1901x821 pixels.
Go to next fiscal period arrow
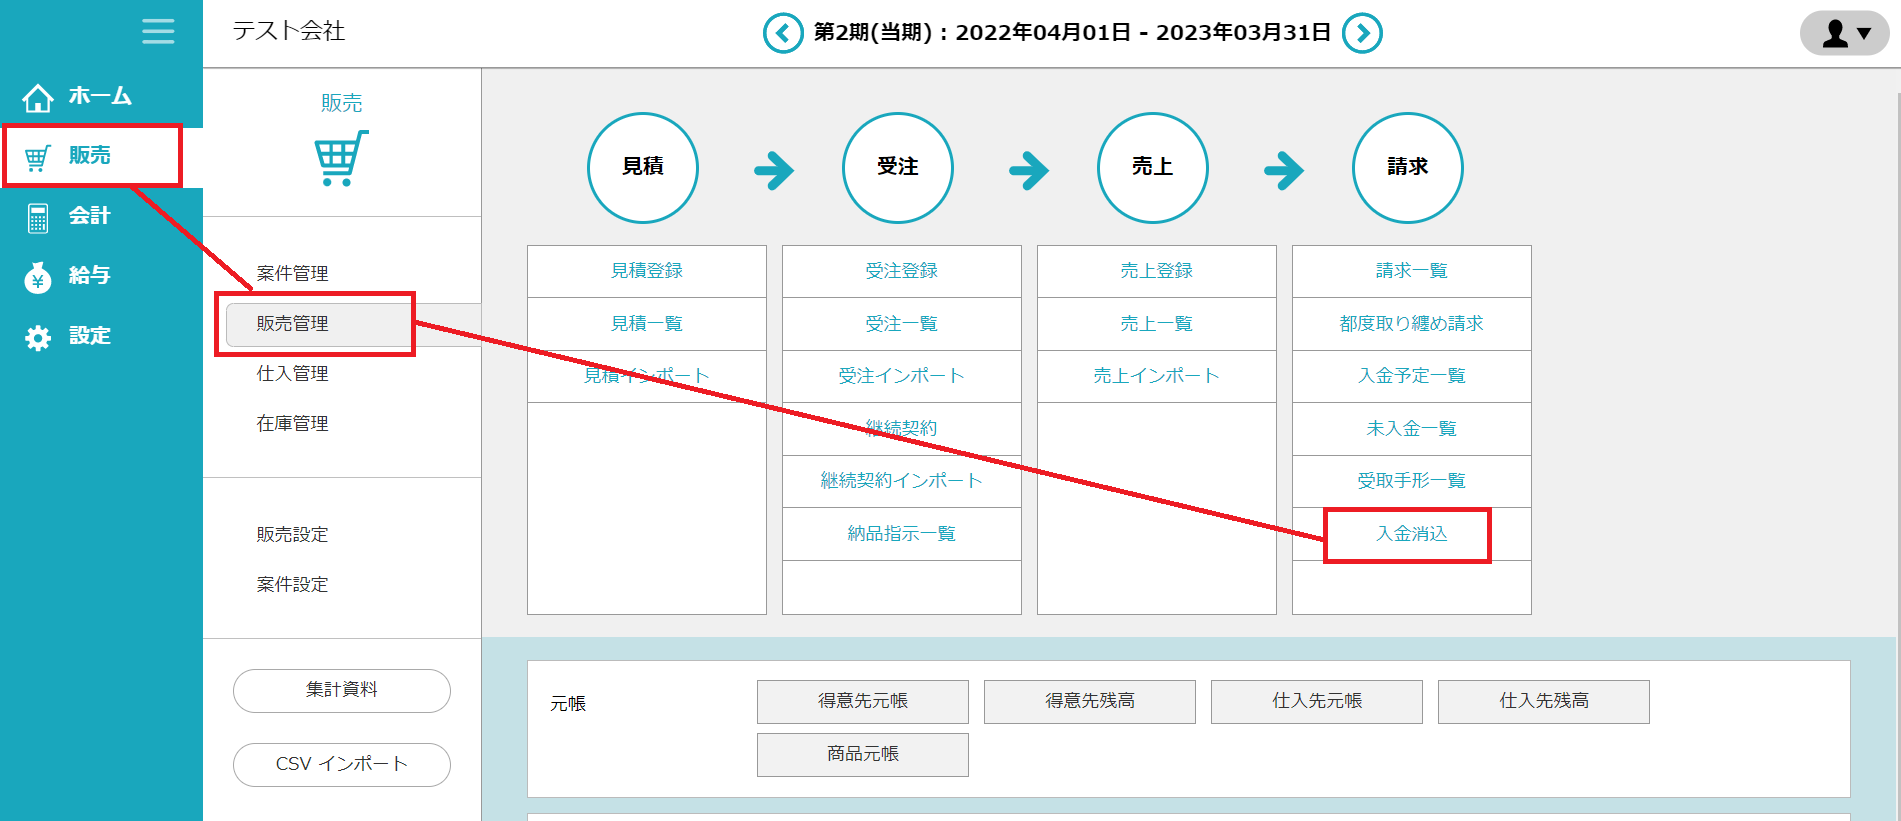point(1362,33)
